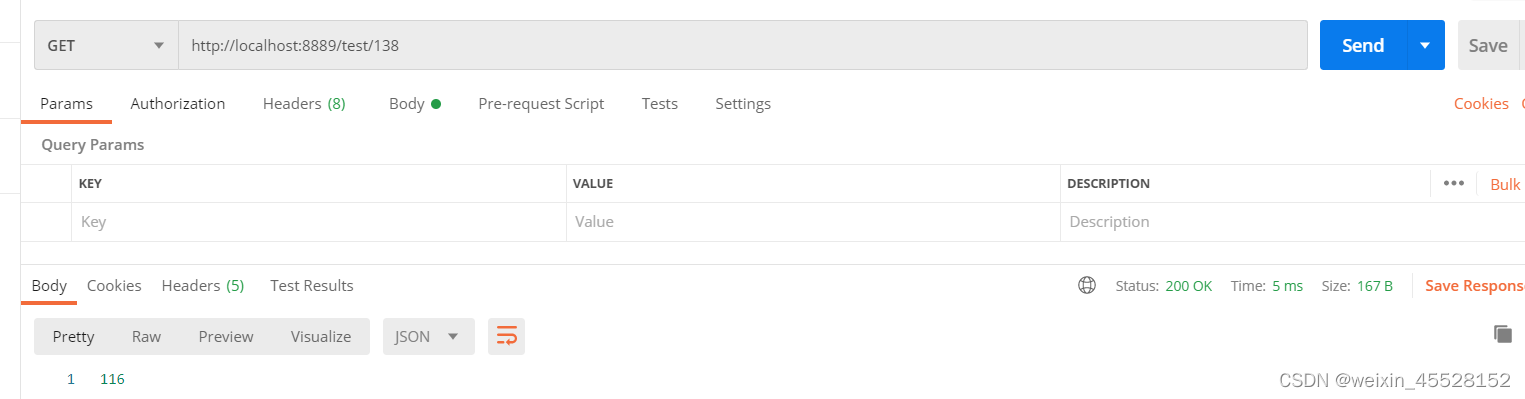Image resolution: width=1525 pixels, height=399 pixels.
Task: Switch to Preview response view
Action: tap(226, 337)
